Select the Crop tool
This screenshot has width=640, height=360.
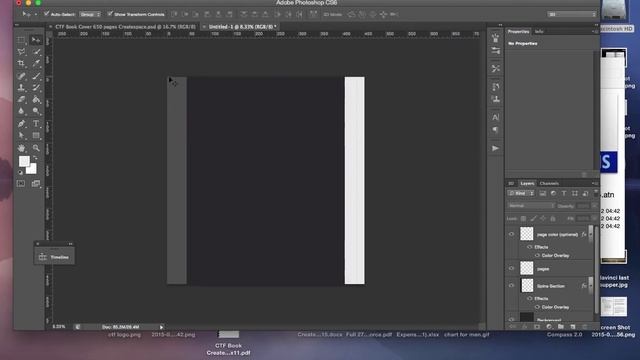21,64
